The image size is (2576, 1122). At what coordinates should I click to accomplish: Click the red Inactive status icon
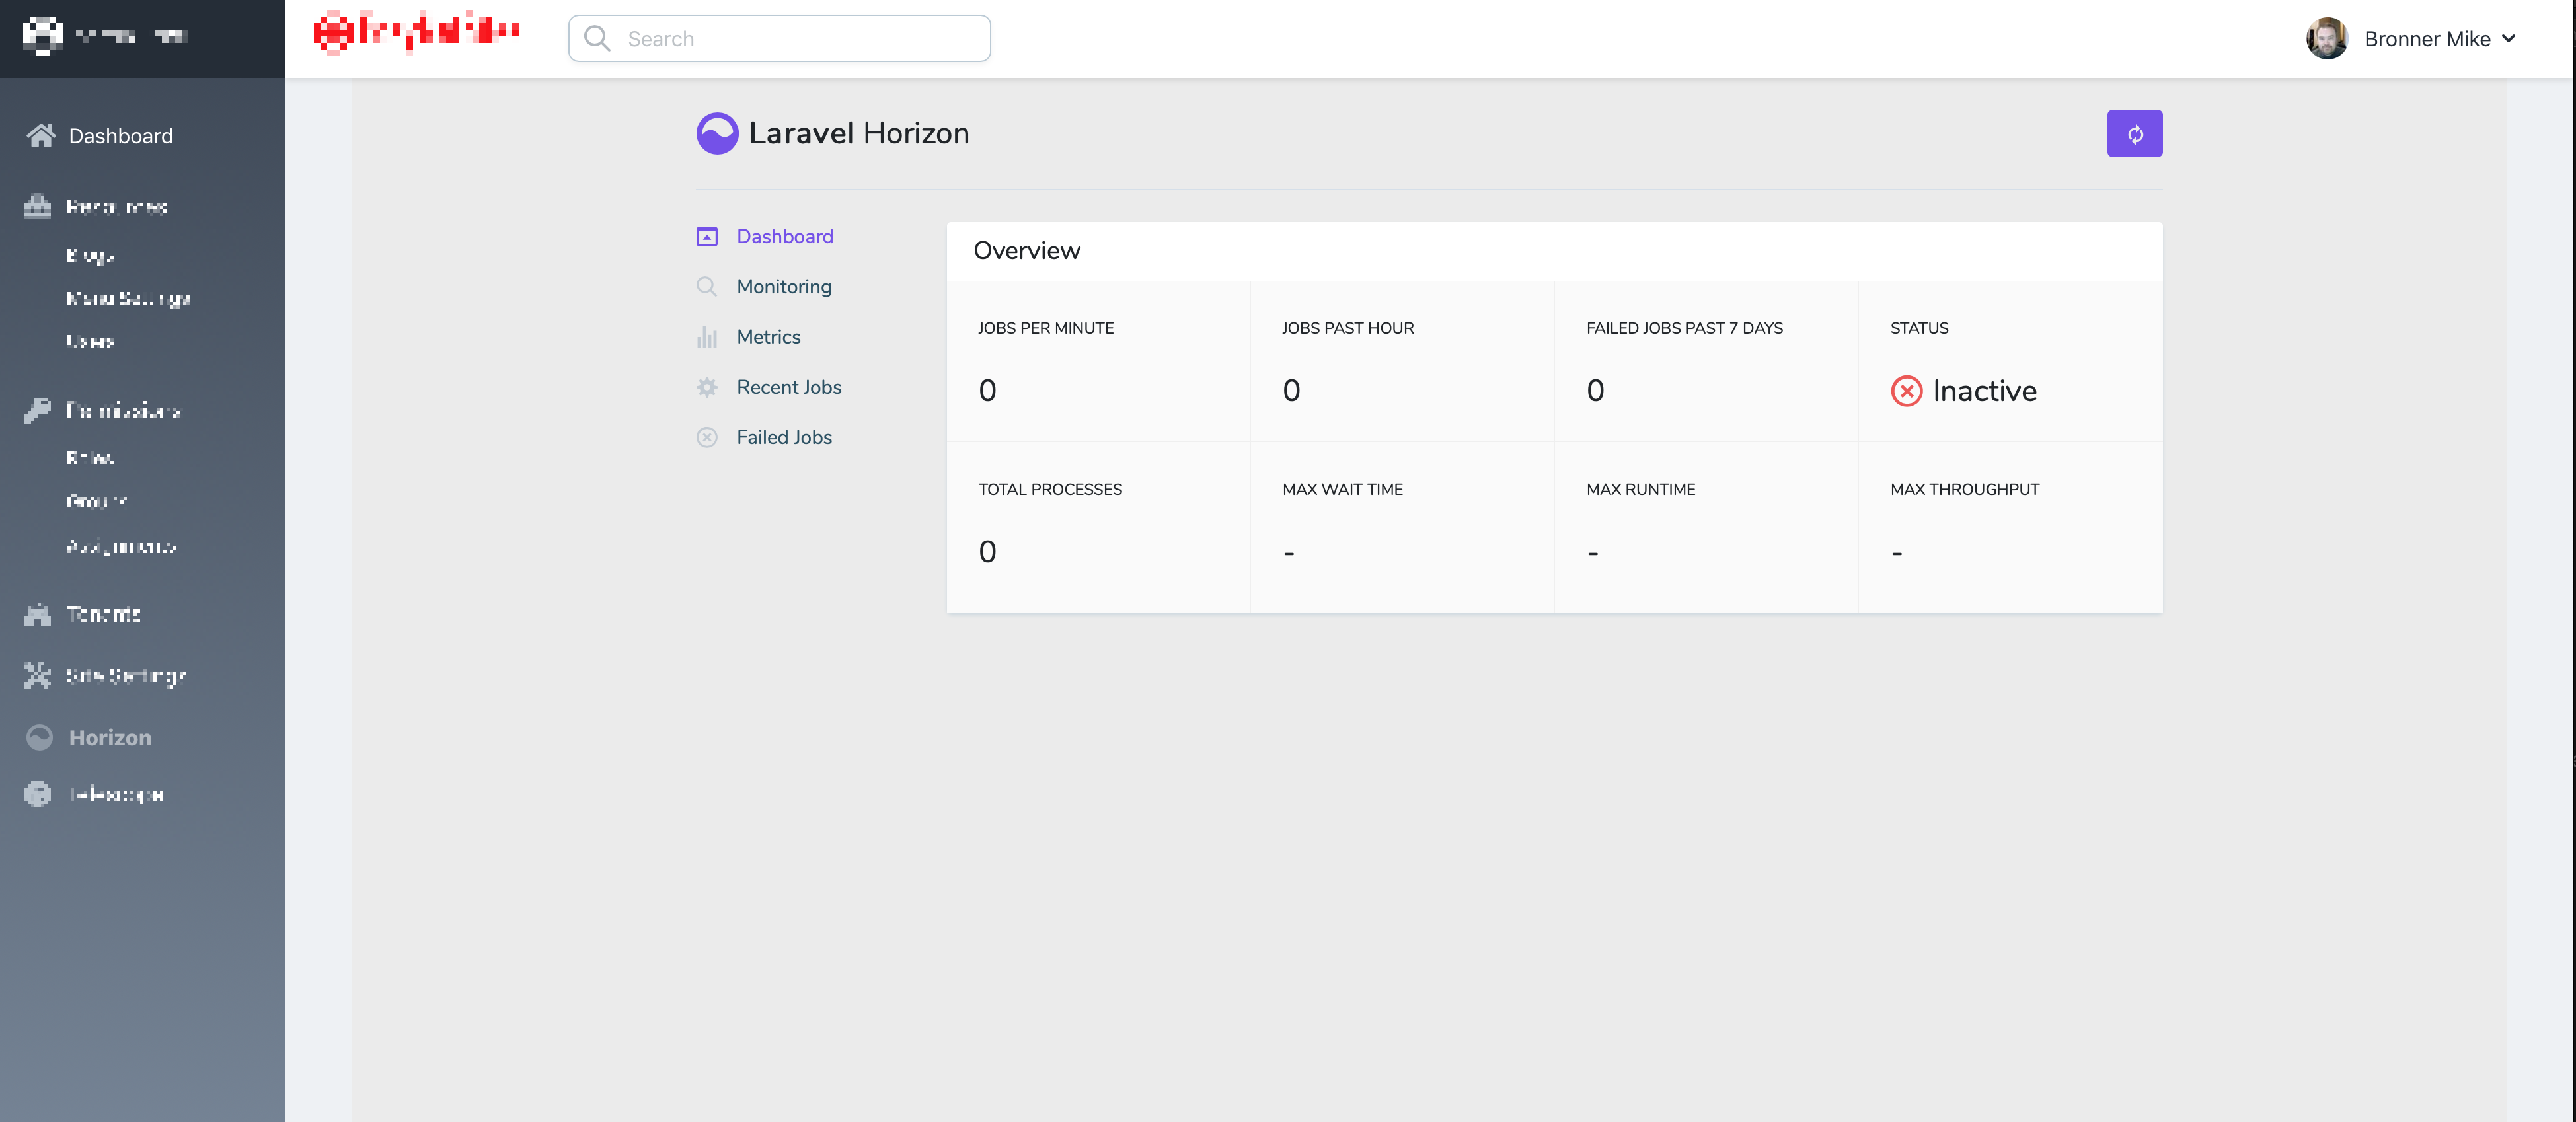(x=1906, y=391)
